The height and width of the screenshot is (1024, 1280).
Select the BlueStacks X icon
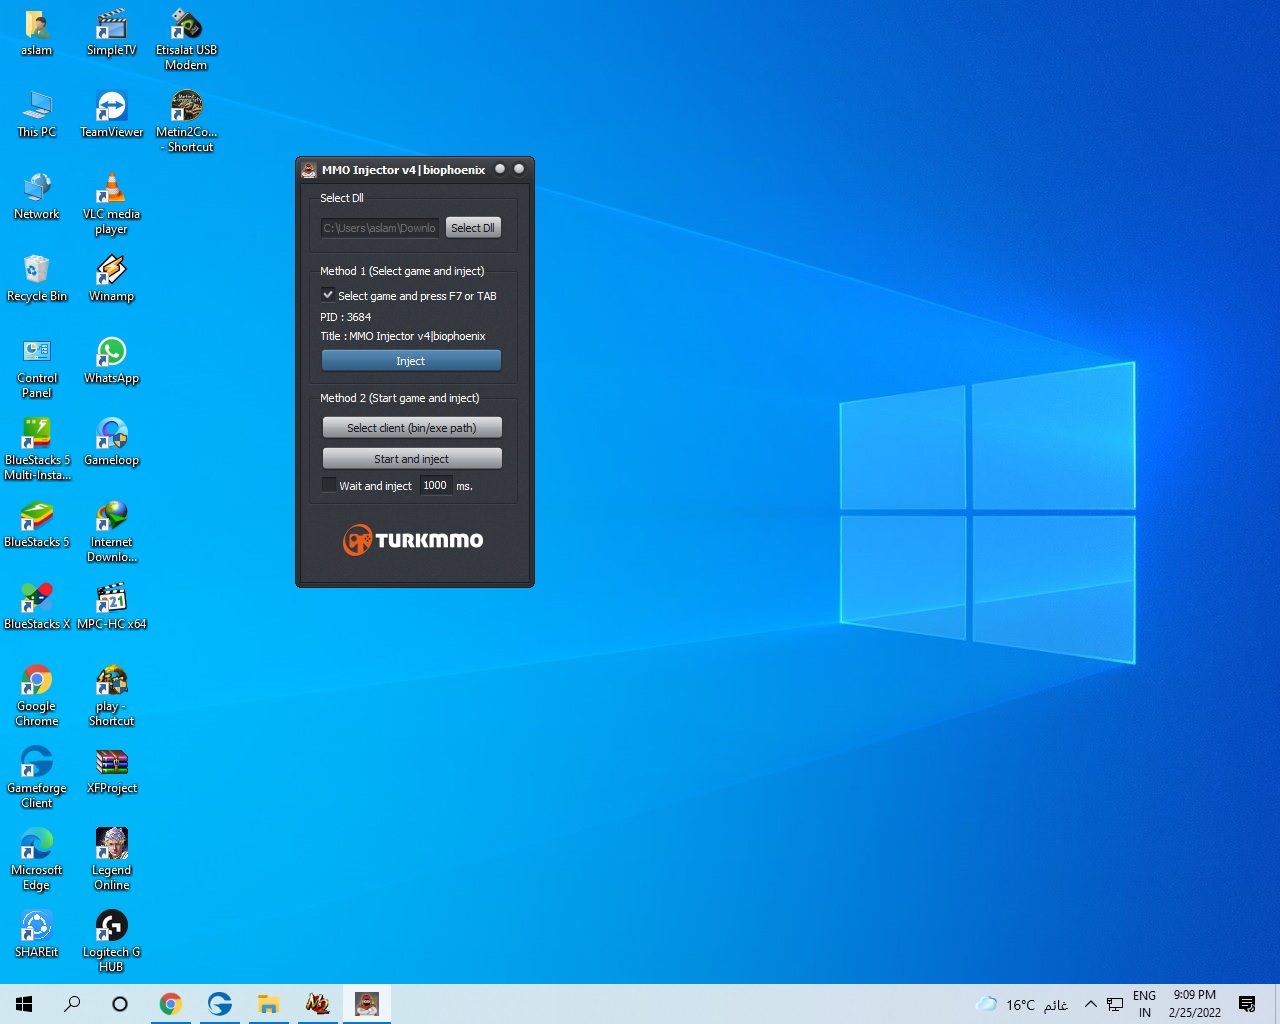(x=37, y=606)
